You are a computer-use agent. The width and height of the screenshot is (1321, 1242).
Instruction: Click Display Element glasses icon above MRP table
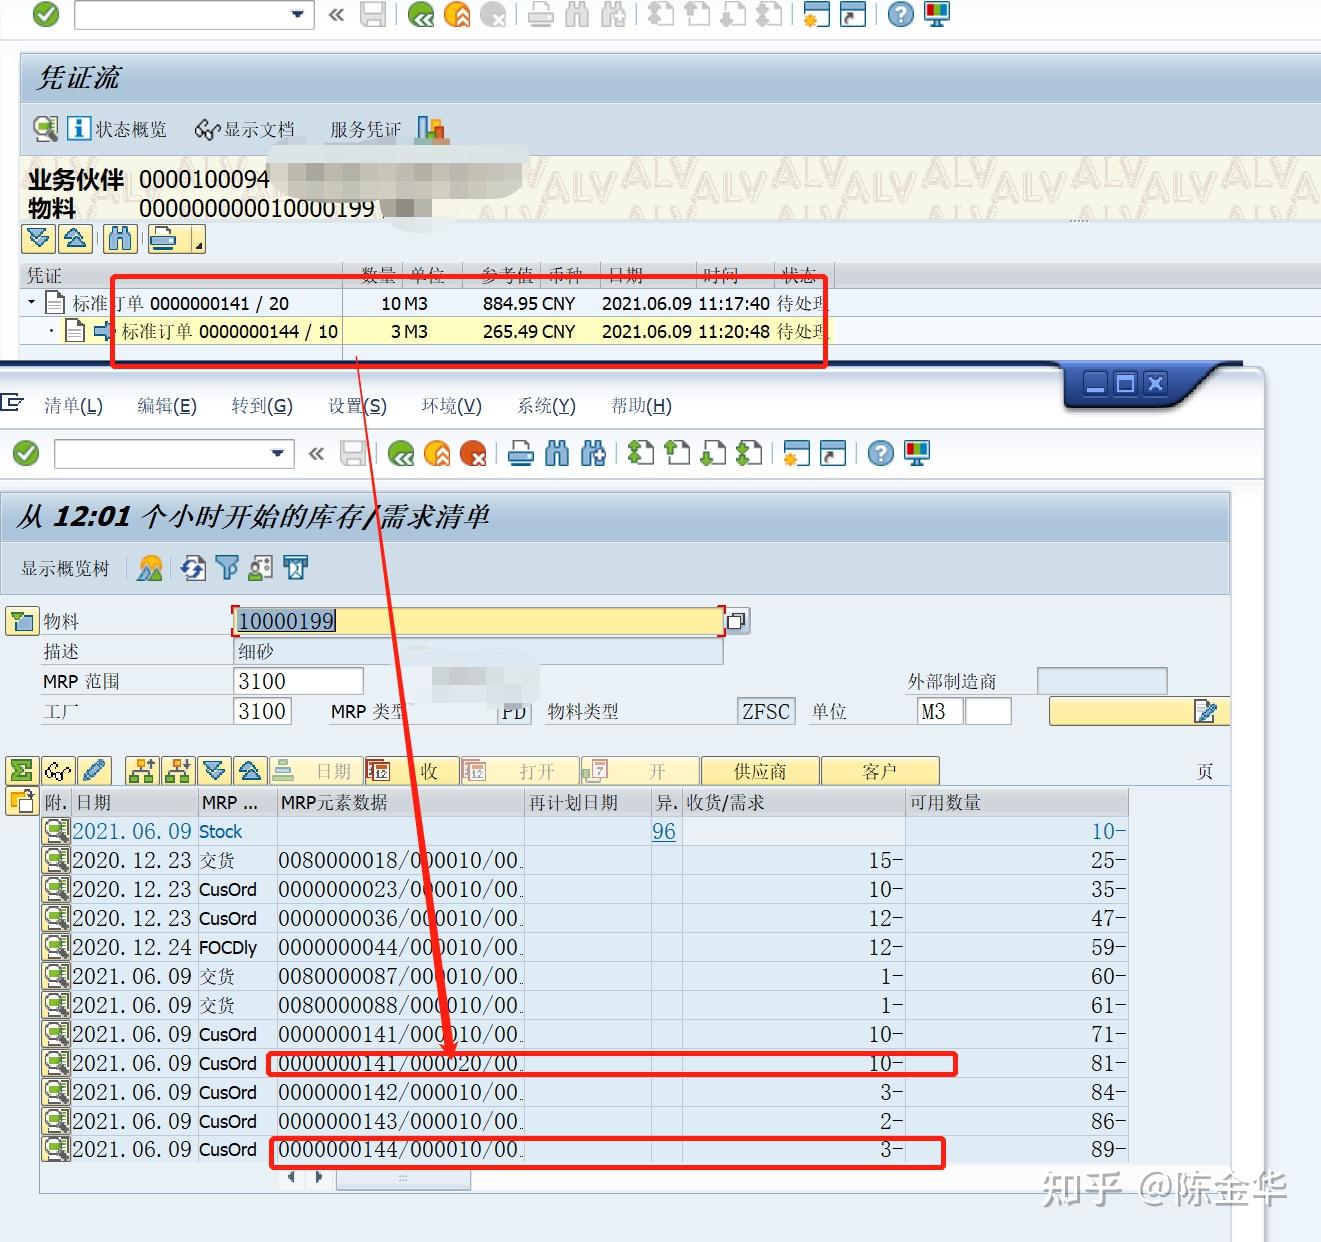tap(58, 770)
